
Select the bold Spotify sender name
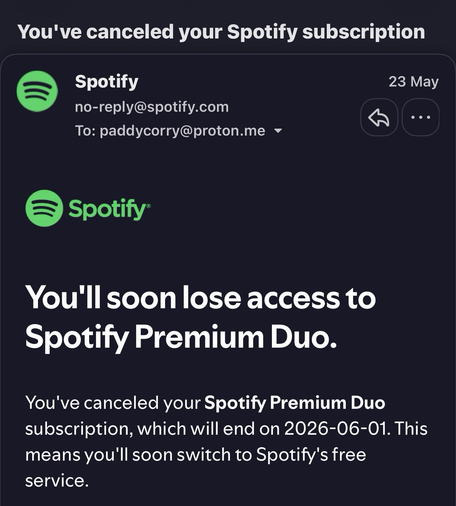[x=106, y=82]
